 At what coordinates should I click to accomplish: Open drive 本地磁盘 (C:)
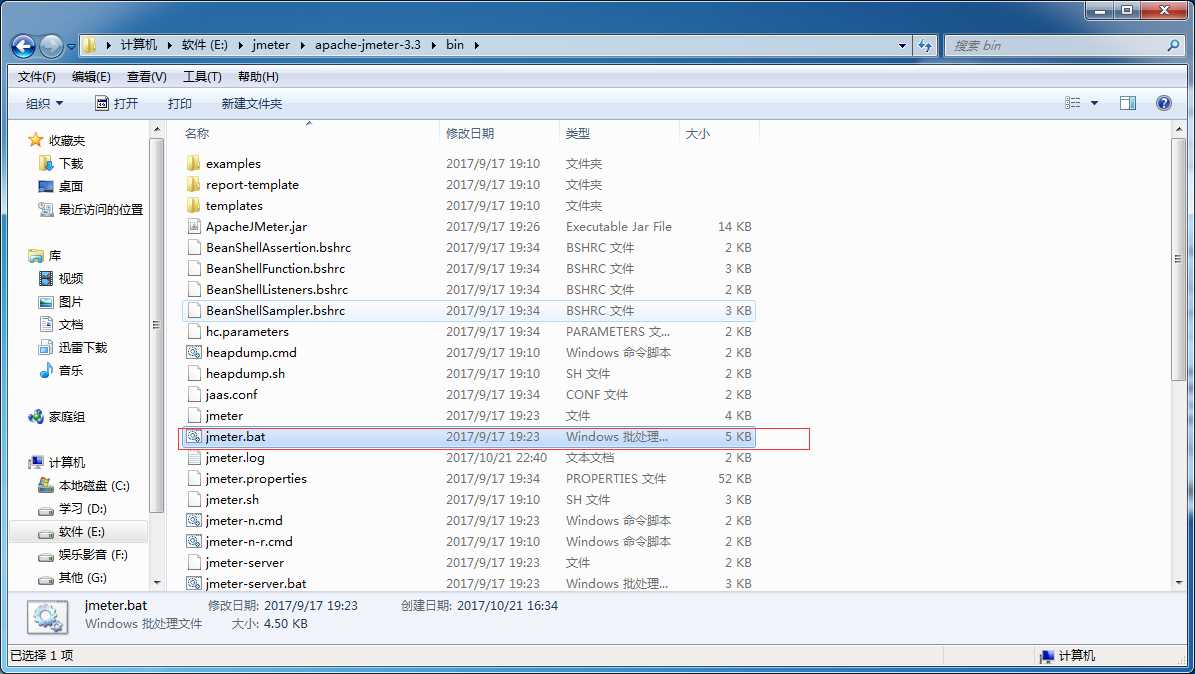(x=94, y=485)
